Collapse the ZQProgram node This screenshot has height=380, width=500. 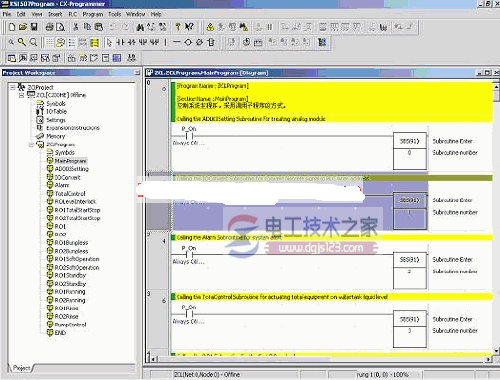[x=31, y=145]
